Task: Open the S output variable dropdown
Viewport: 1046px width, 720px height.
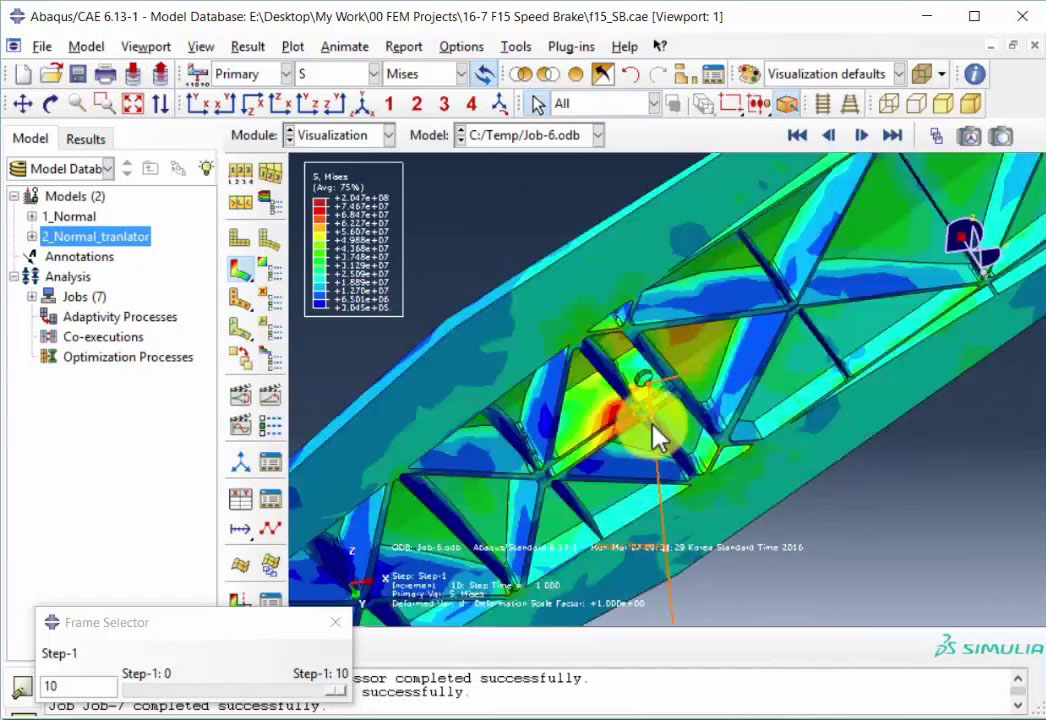Action: (x=374, y=73)
